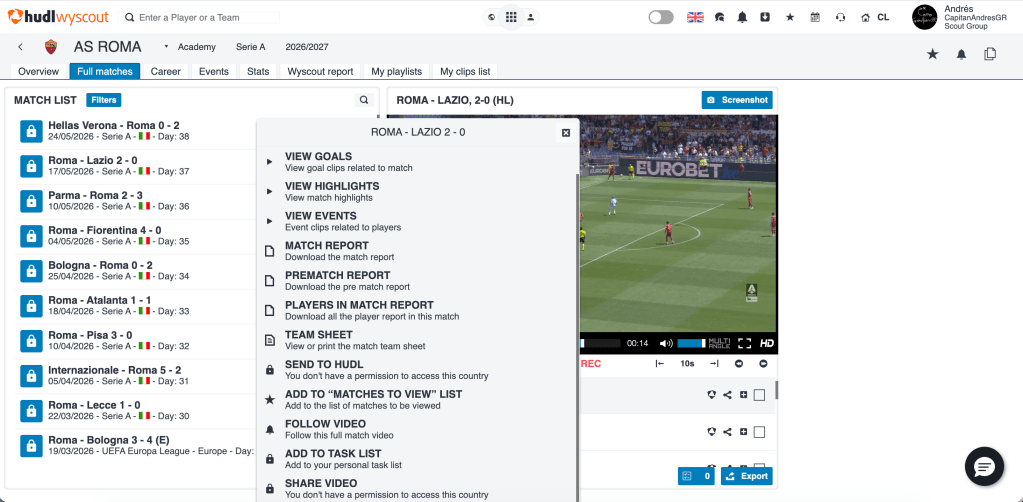
Task: Open the 2026/2027 season selector
Action: click(x=307, y=47)
